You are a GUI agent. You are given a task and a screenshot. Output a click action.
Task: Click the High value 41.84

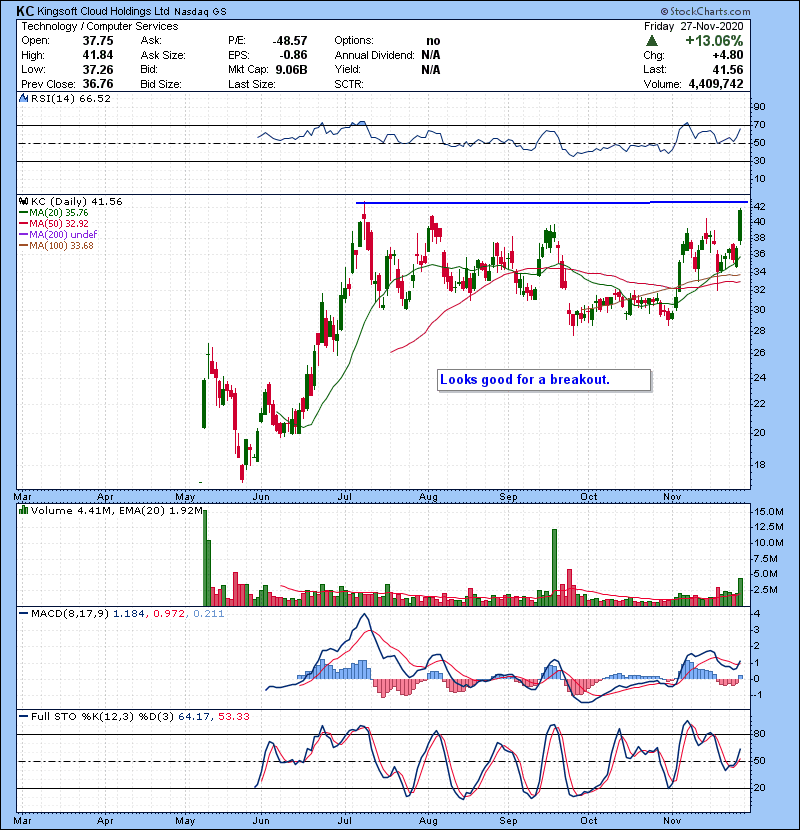click(x=97, y=55)
